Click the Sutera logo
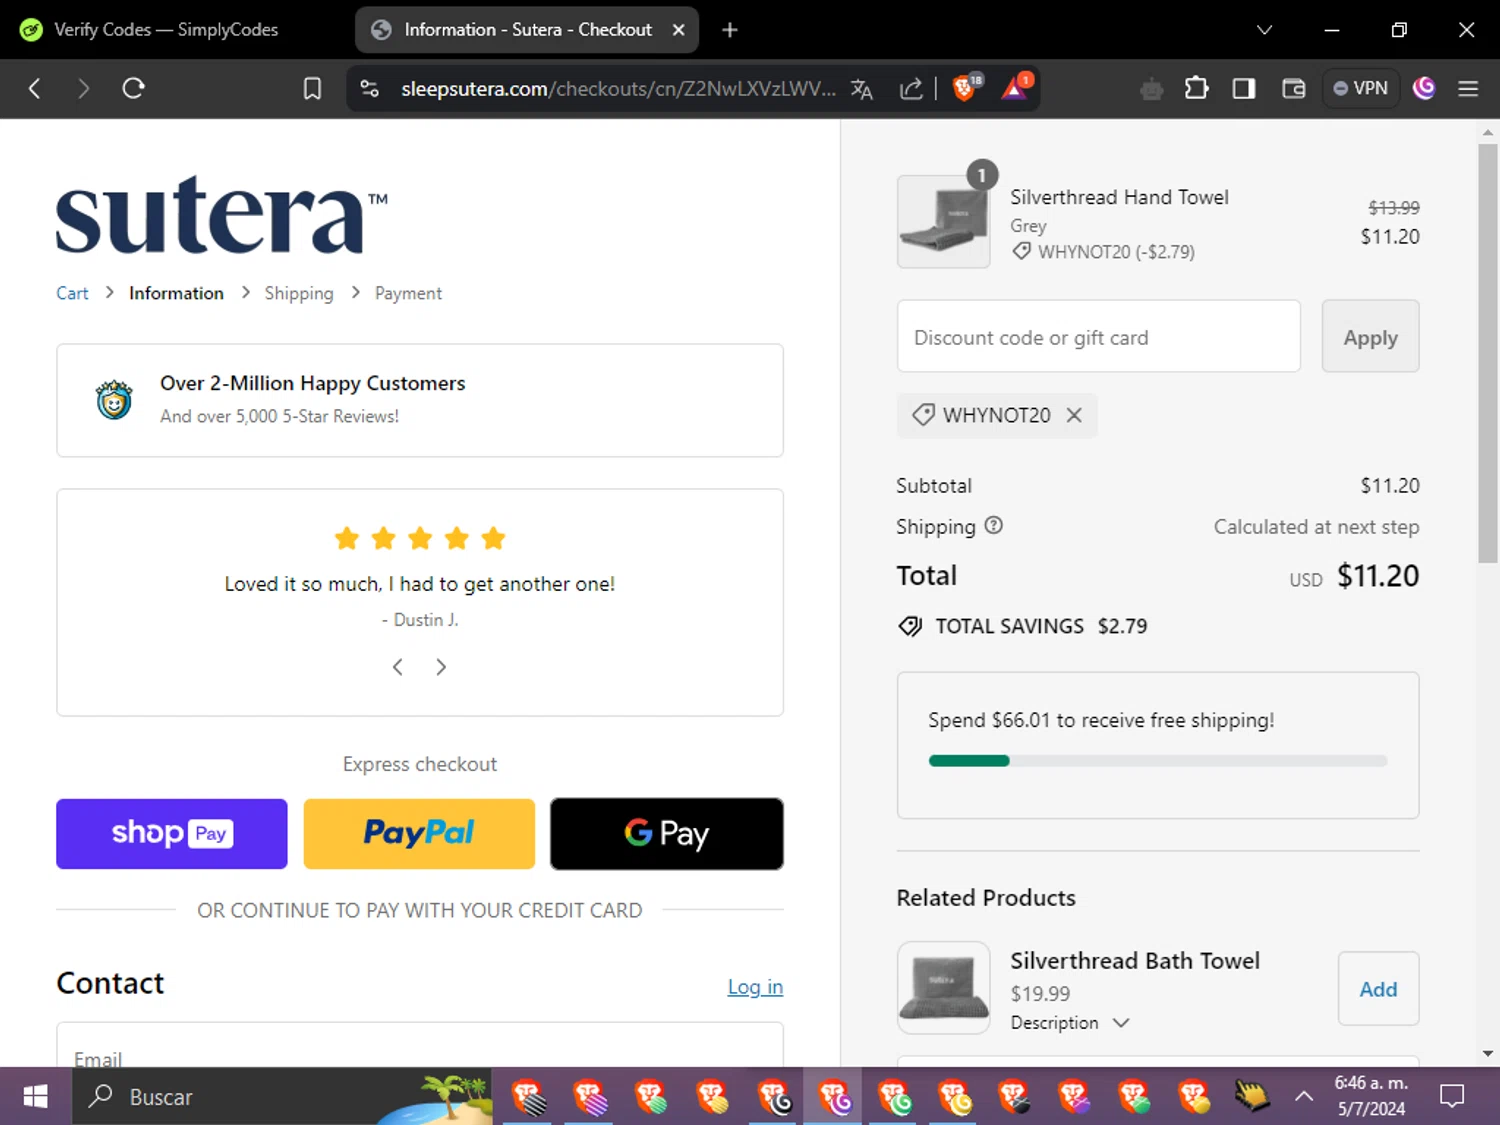This screenshot has height=1125, width=1500. pos(221,215)
